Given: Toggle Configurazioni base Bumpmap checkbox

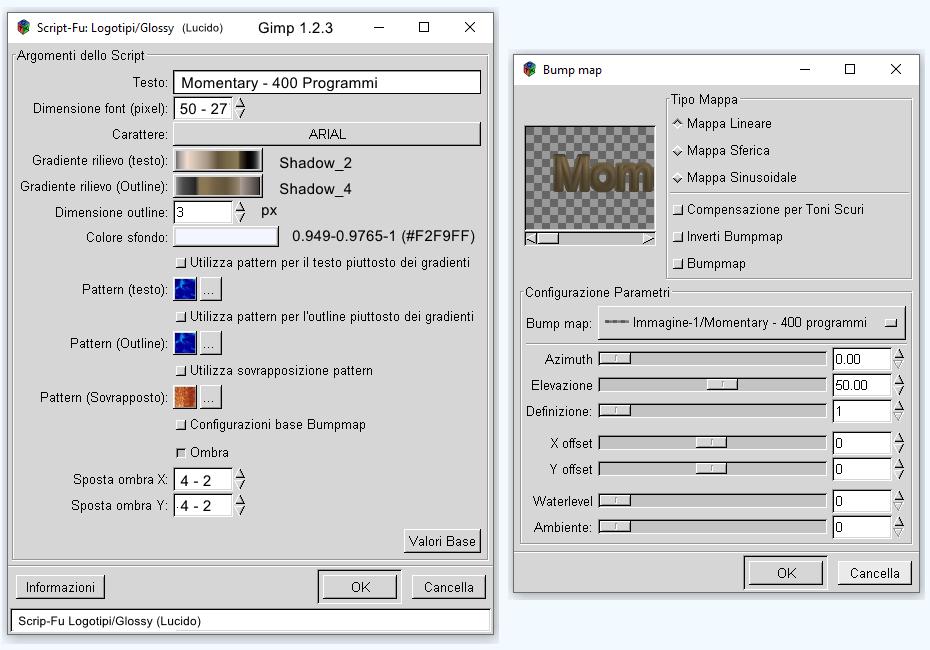Looking at the screenshot, I should pyautogui.click(x=181, y=425).
